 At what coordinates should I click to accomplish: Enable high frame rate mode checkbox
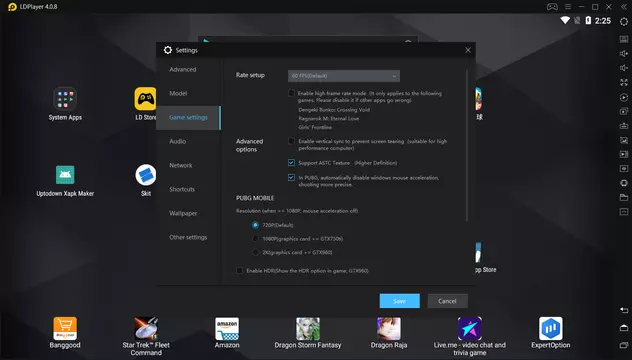click(x=291, y=93)
